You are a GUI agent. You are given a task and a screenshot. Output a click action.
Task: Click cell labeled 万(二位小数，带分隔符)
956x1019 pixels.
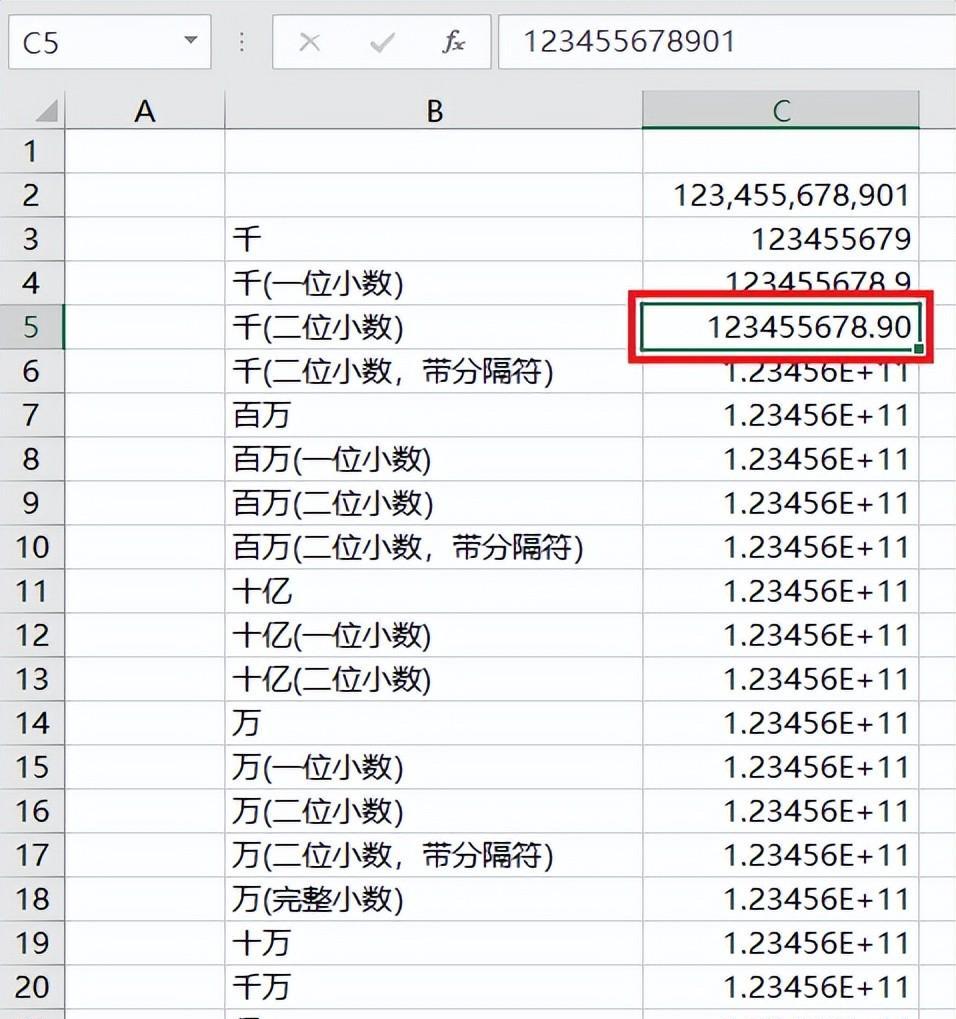coord(433,855)
